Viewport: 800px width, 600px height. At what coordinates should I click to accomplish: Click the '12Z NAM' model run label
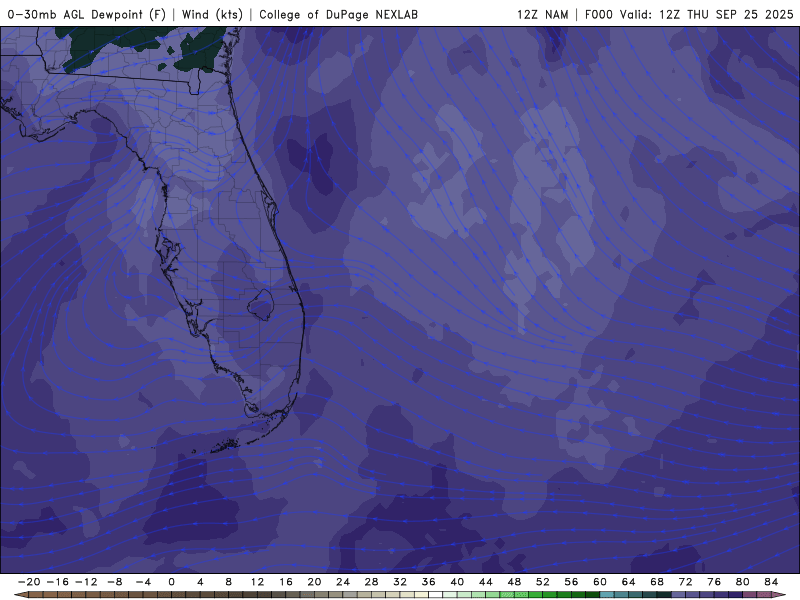(542, 15)
